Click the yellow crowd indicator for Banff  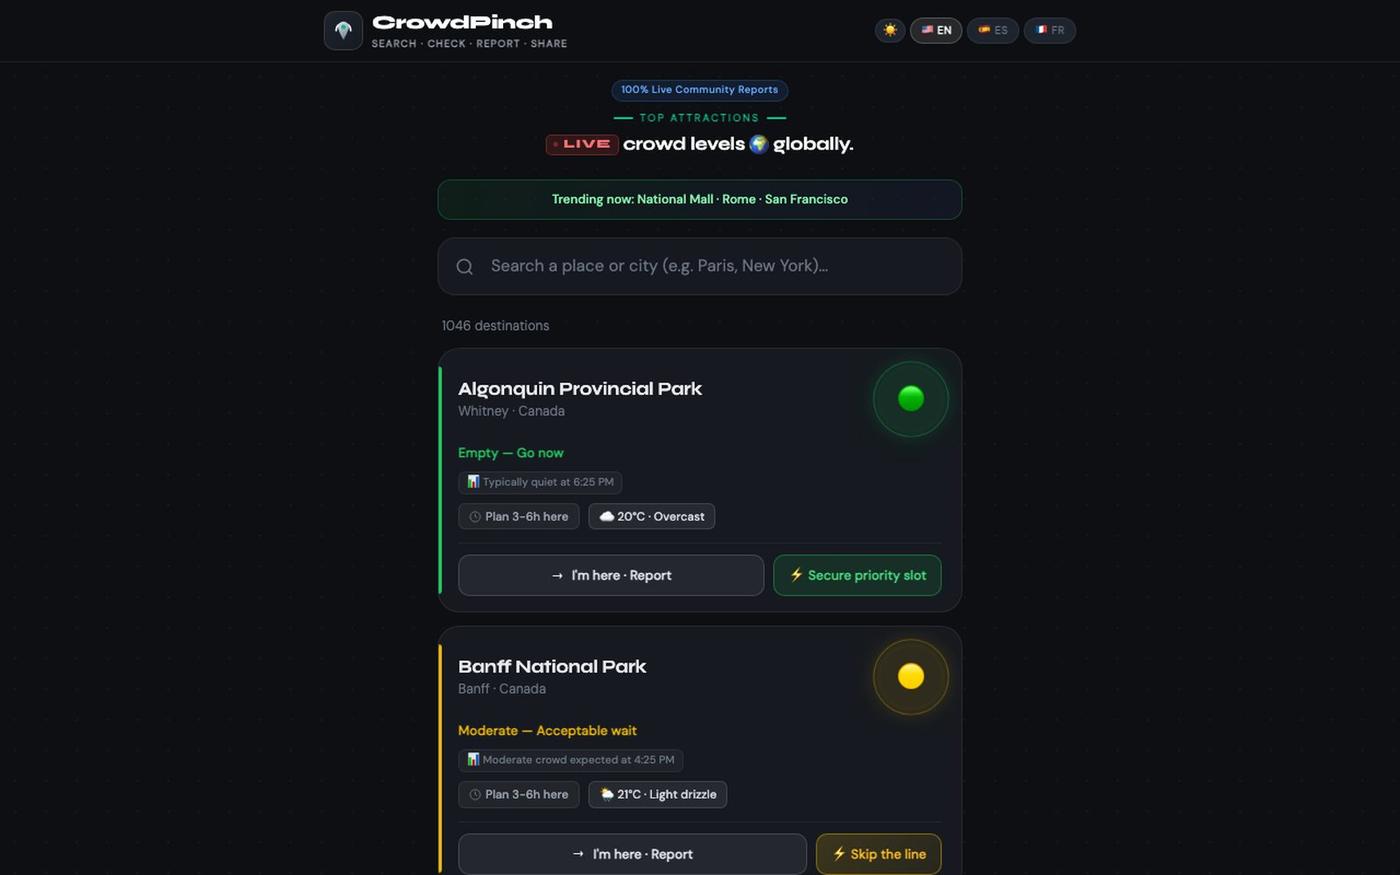pos(911,677)
